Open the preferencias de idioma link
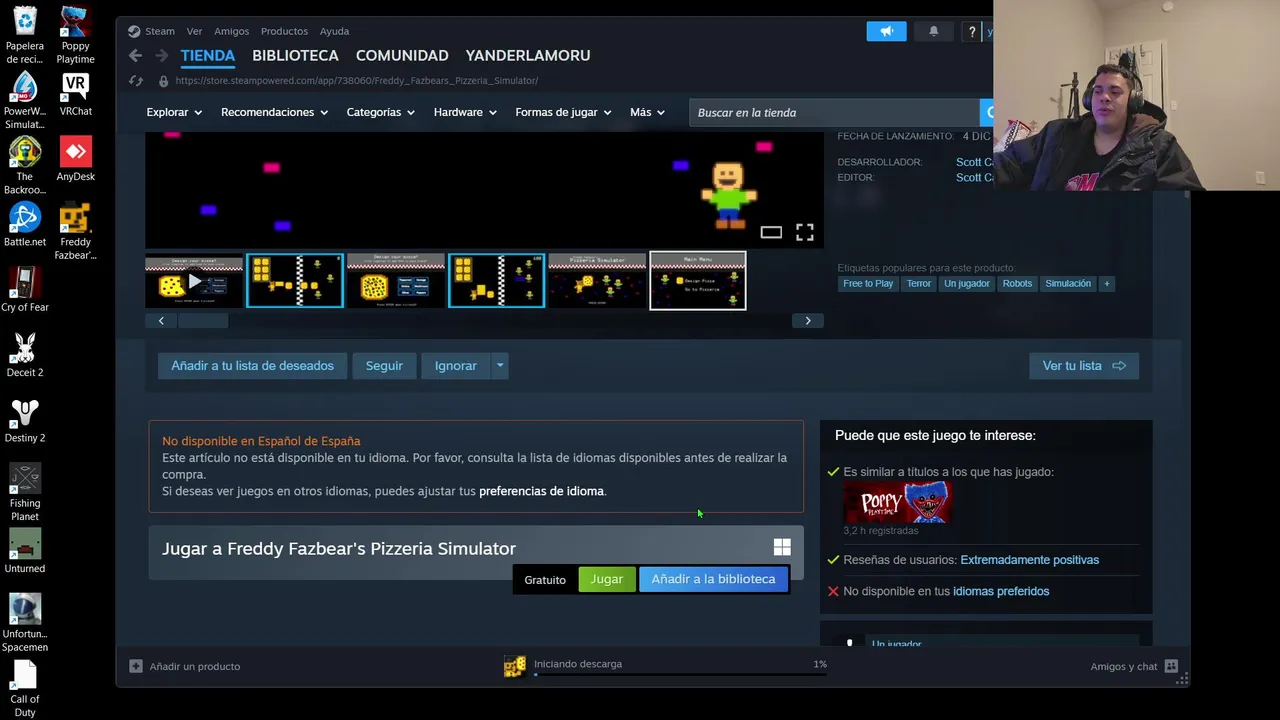The width and height of the screenshot is (1280, 720). click(541, 491)
